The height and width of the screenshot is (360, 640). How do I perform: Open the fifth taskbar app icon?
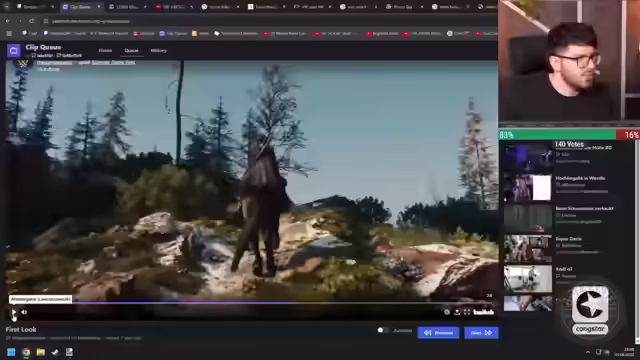(x=69, y=352)
